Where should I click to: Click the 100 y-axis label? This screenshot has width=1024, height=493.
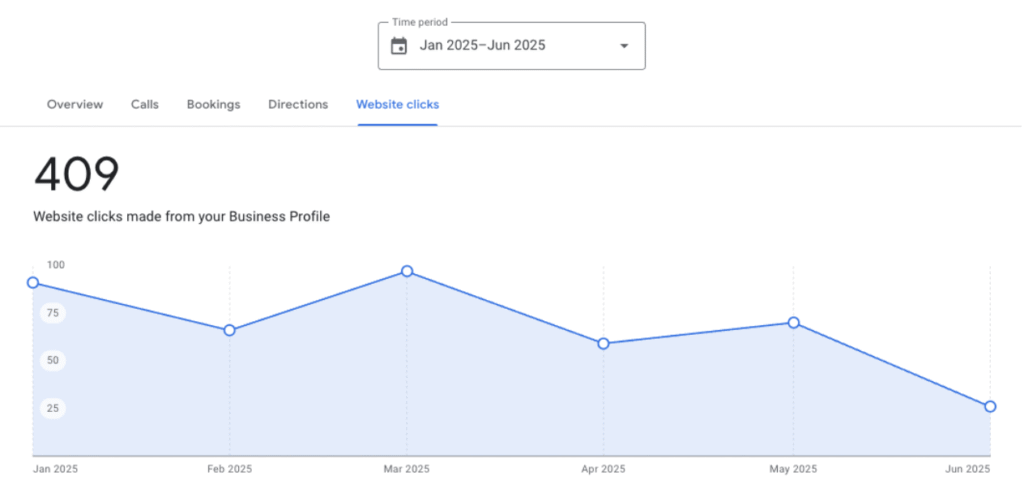coord(56,264)
